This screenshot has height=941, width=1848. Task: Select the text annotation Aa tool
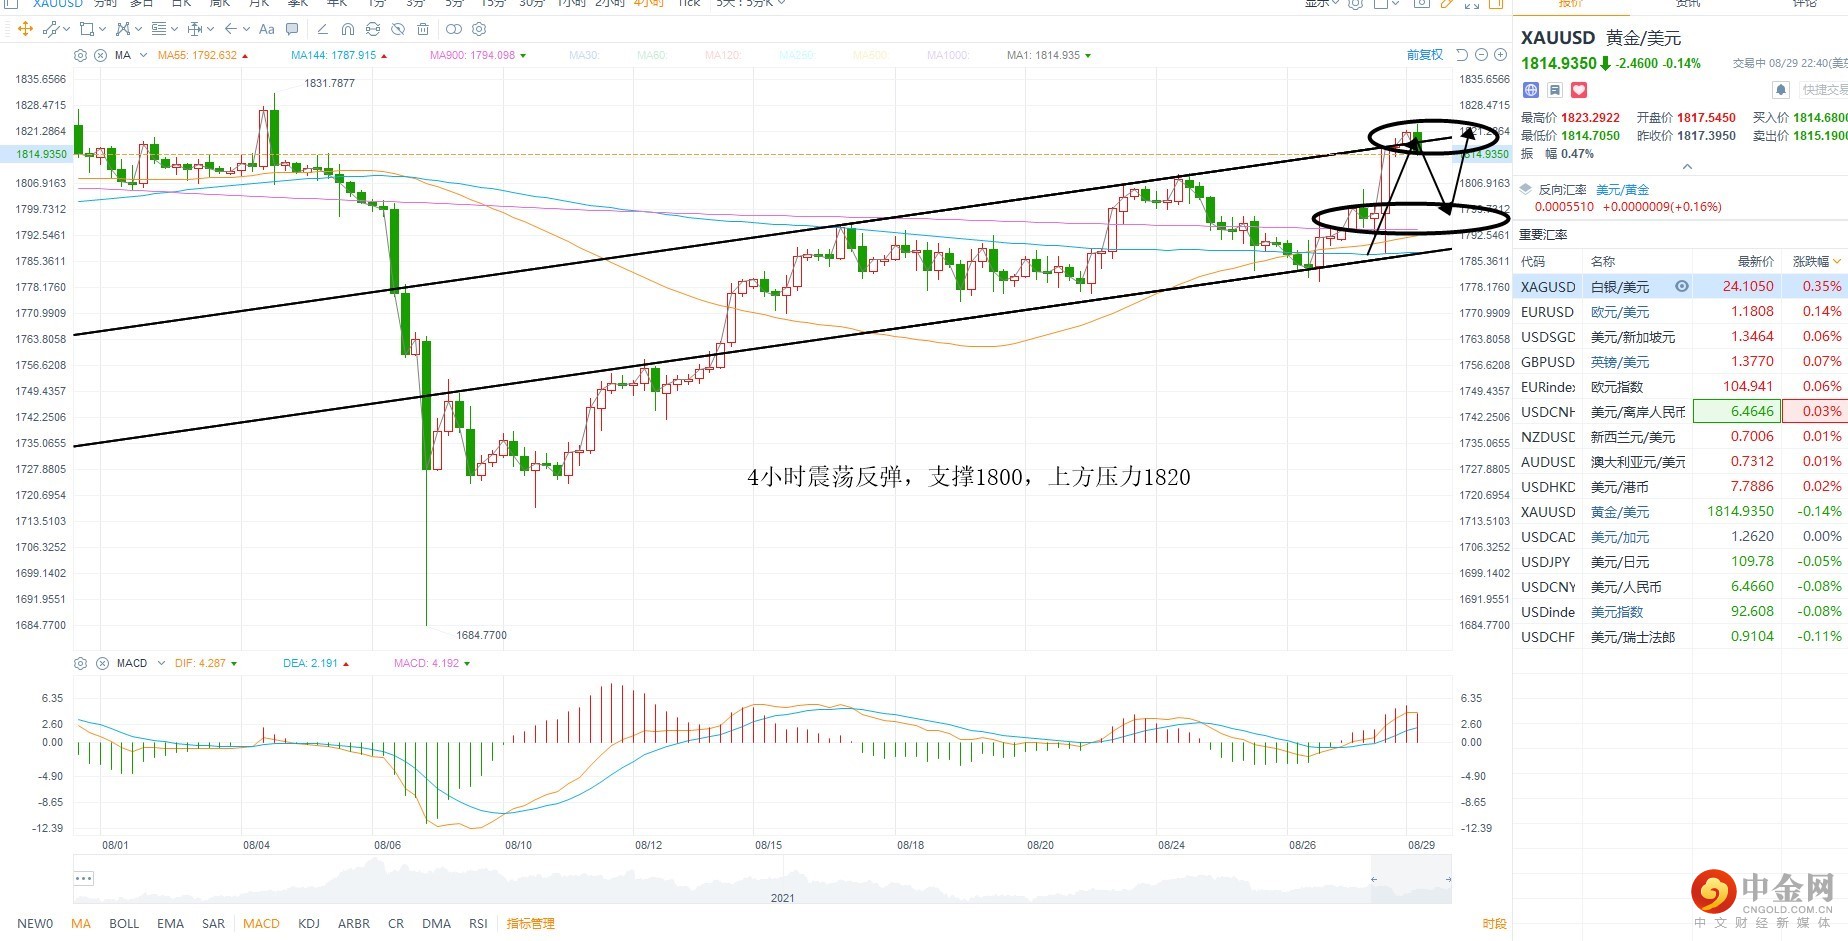point(267,29)
